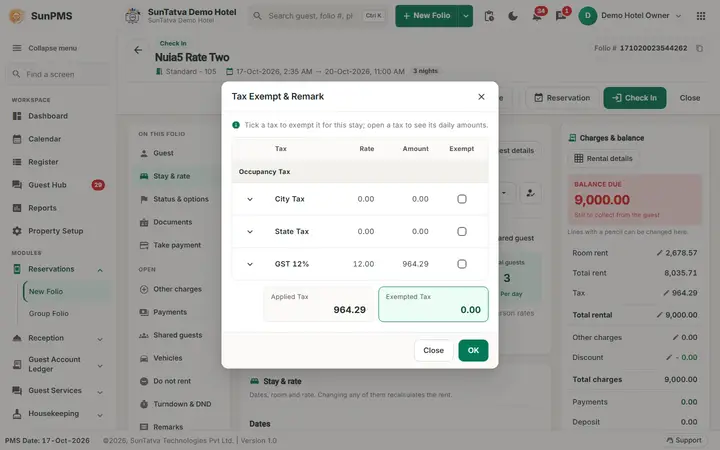This screenshot has height=450, width=720.
Task: Close the Tax Exempt & Remark dialog with X
Action: [481, 96]
